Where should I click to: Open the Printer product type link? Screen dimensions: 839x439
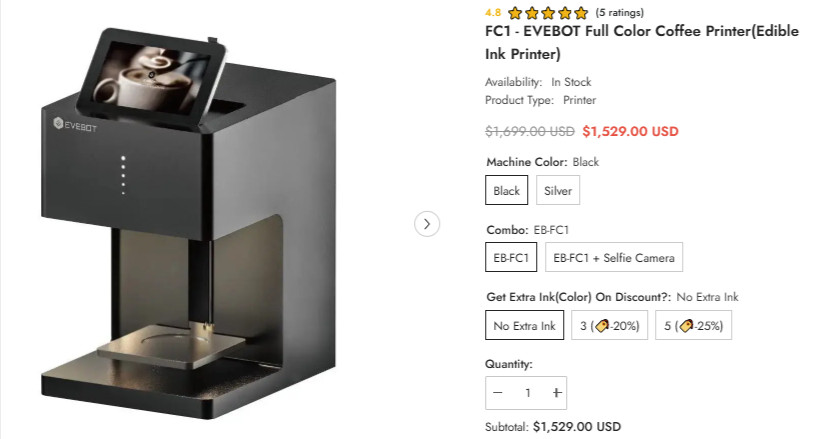click(x=579, y=100)
